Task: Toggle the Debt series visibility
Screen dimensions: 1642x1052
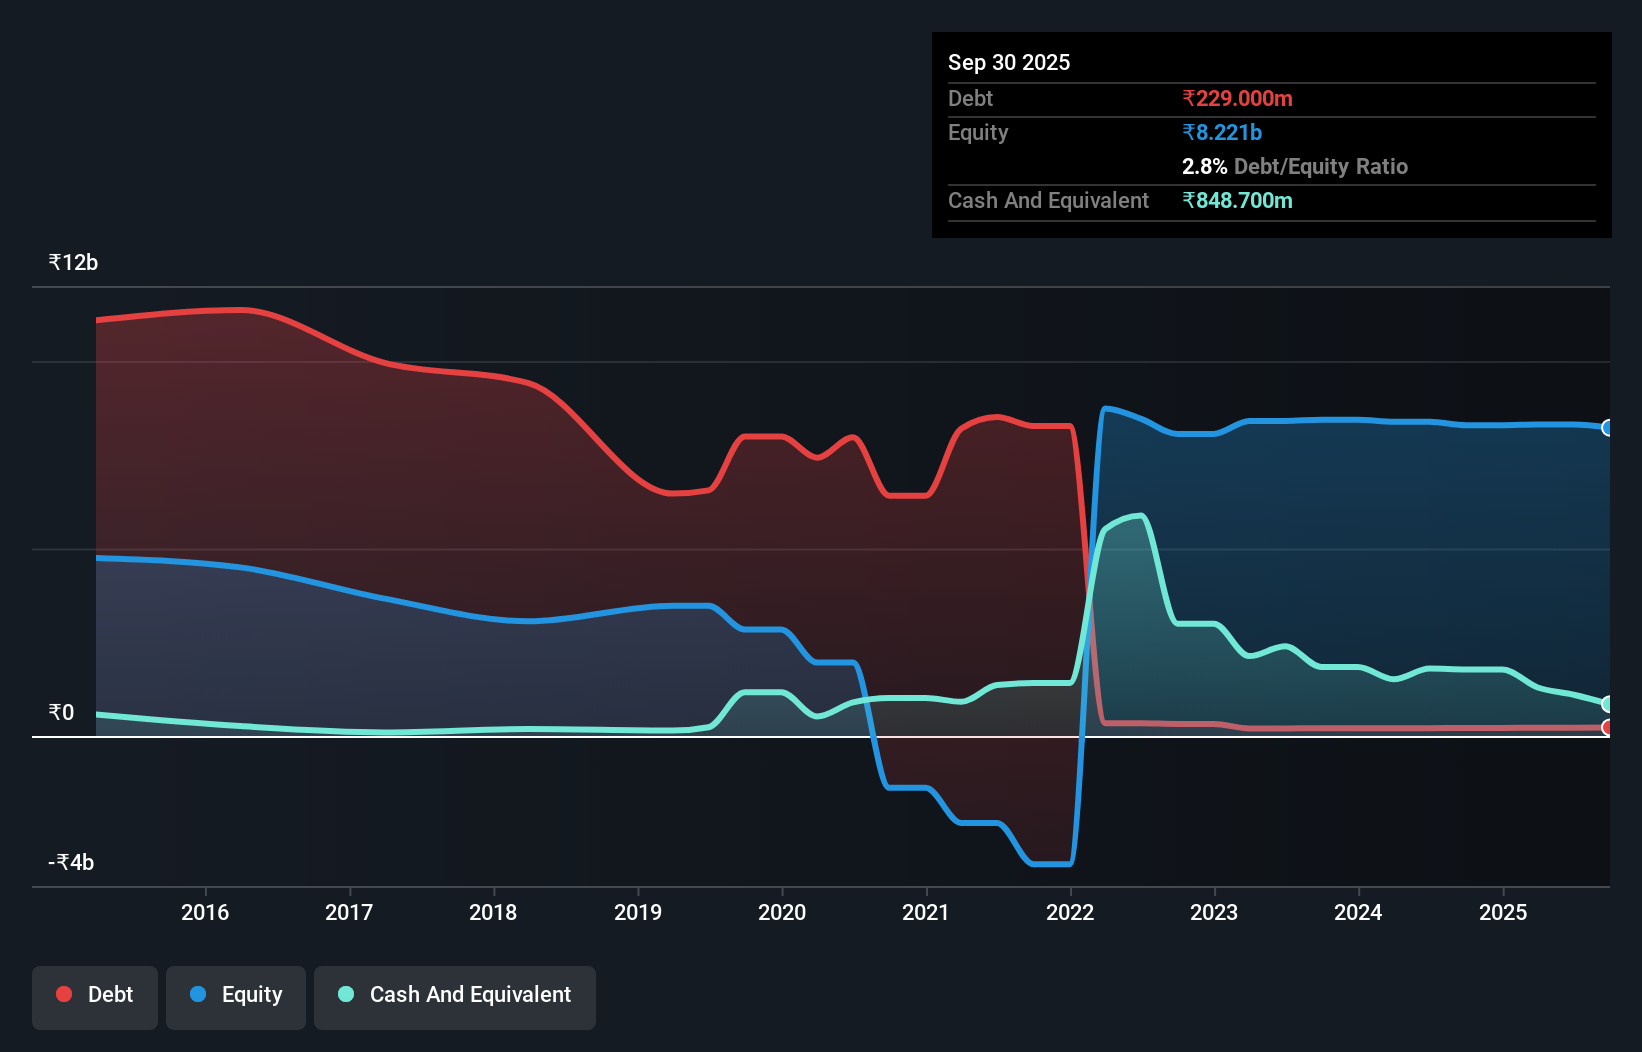Action: (94, 995)
